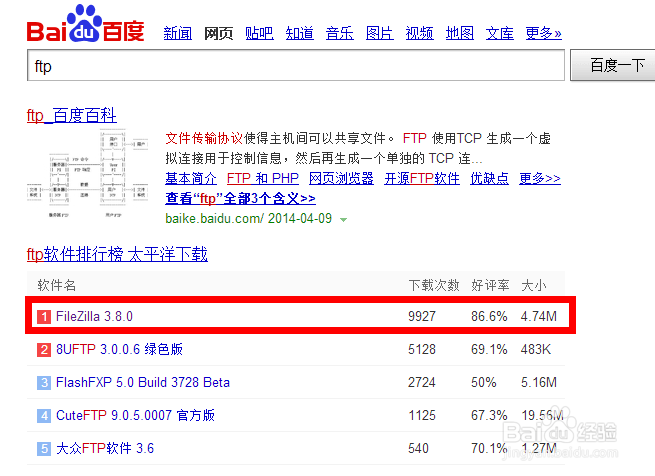
Task: Open the 开源FTP软件 sublink
Action: click(x=422, y=178)
